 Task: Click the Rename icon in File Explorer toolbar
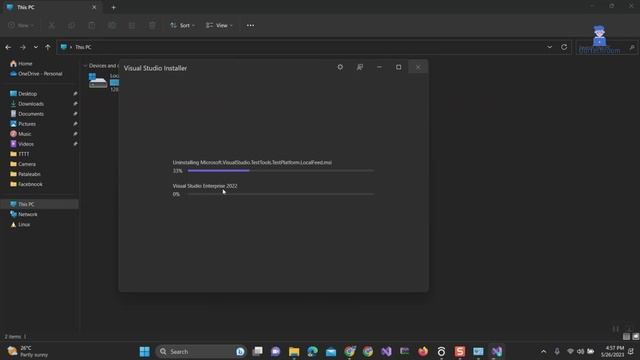tap(112, 25)
